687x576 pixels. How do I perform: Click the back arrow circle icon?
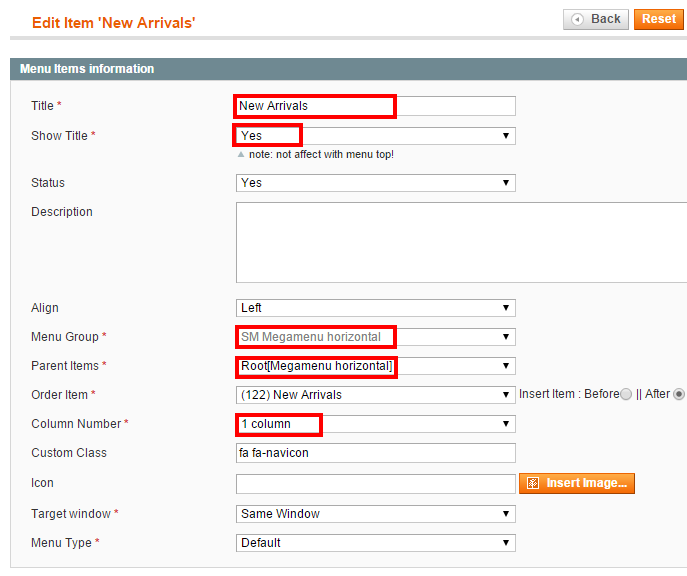(x=577, y=19)
